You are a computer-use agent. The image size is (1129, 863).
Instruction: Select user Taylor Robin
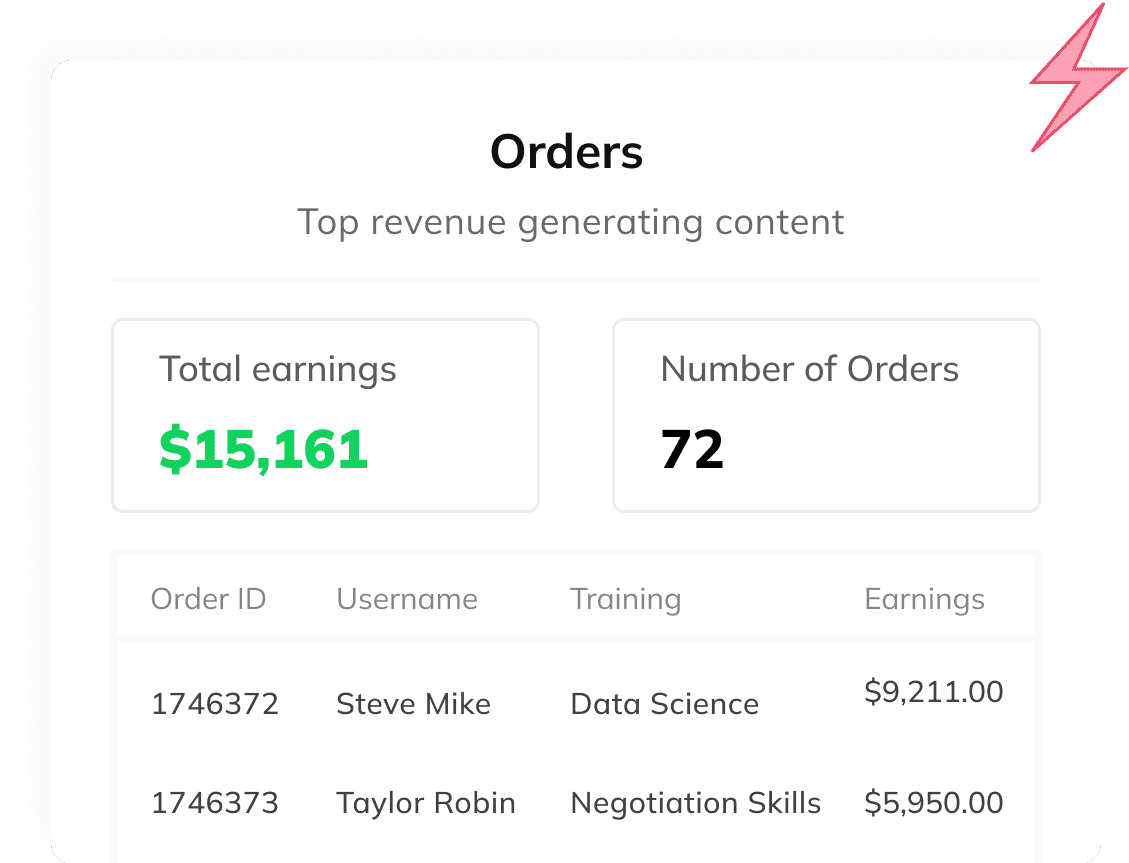[x=426, y=803]
